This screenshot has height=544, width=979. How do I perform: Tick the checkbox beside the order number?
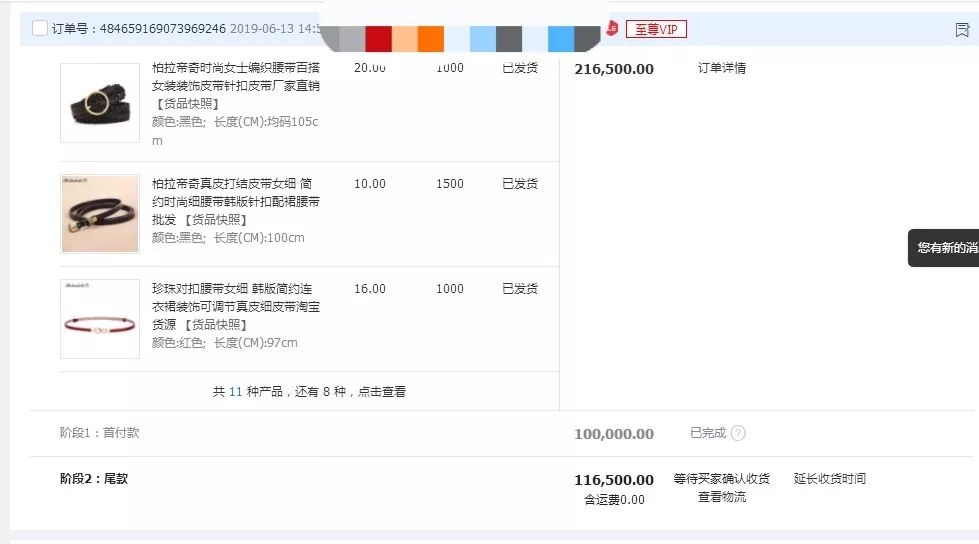[40, 29]
